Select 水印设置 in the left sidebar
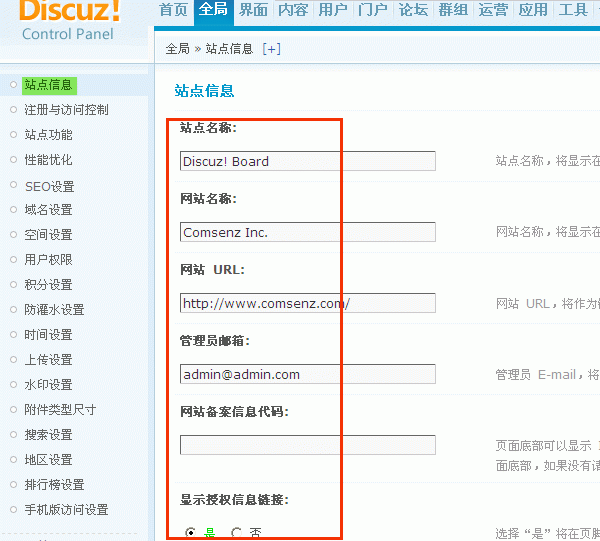The width and height of the screenshot is (600, 541). pos(48,385)
